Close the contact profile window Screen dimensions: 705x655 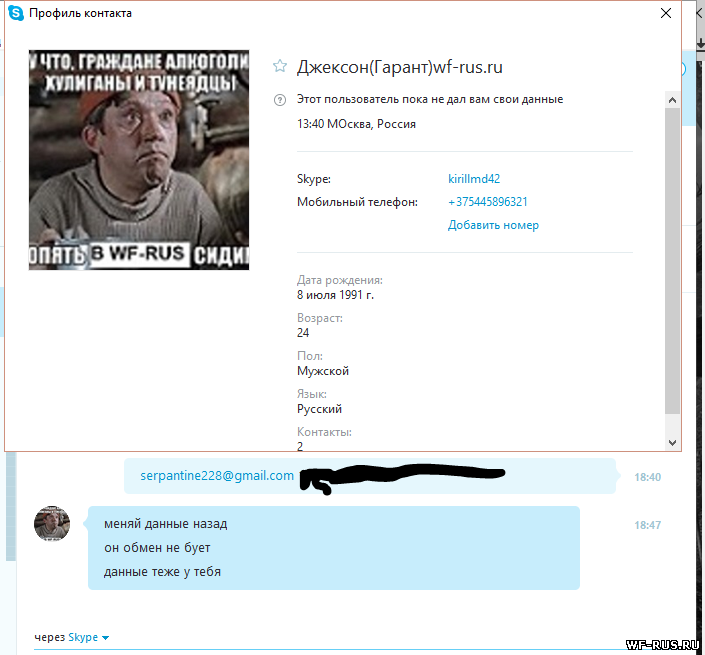click(666, 14)
